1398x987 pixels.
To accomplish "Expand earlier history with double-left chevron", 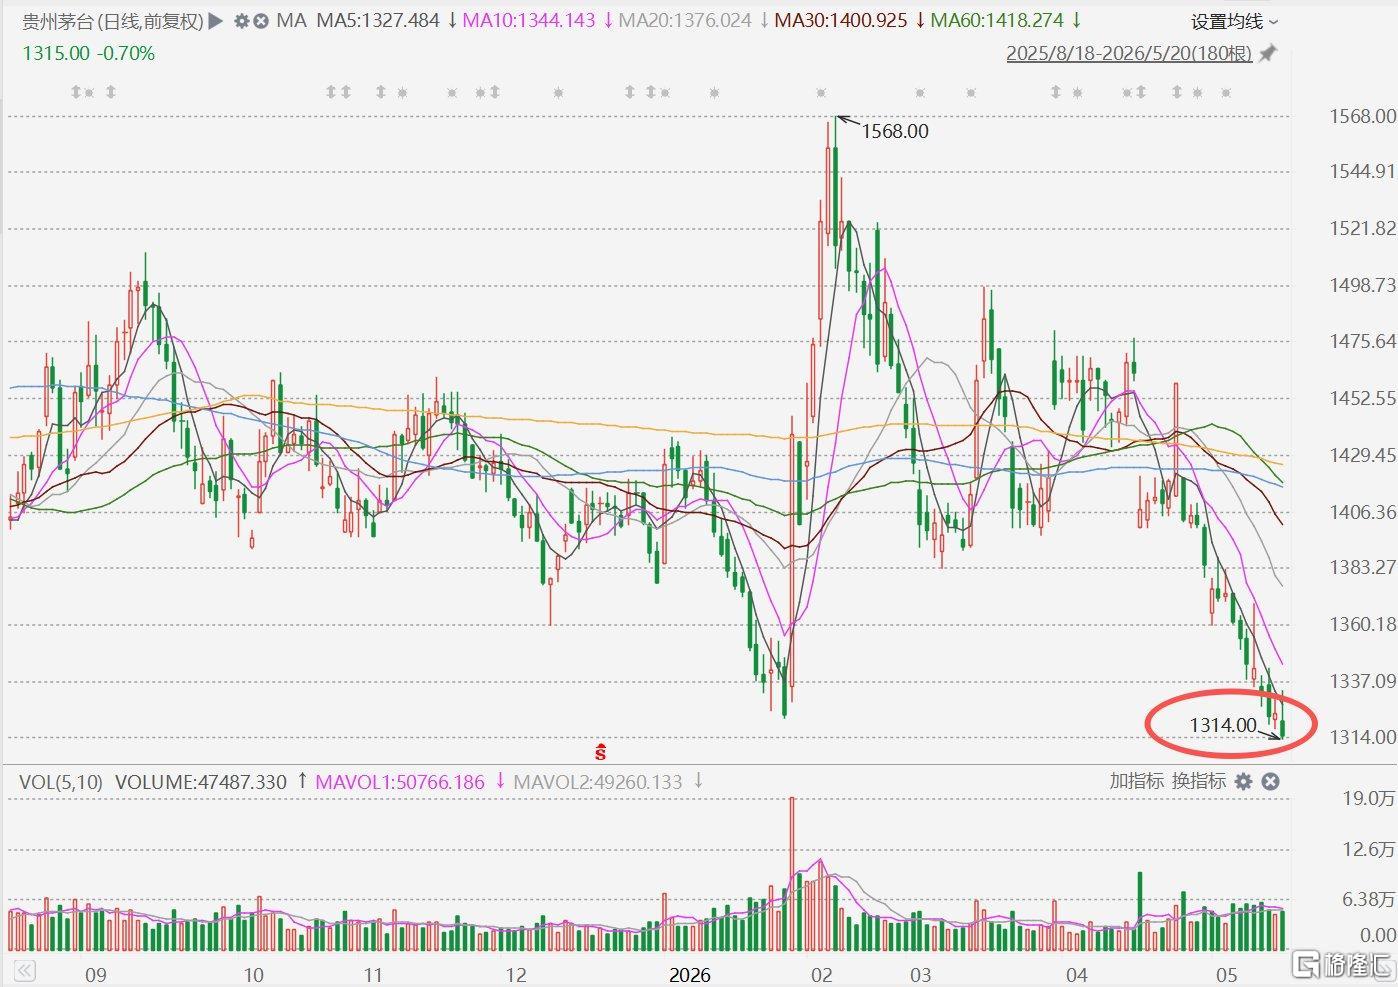I will point(24,971).
